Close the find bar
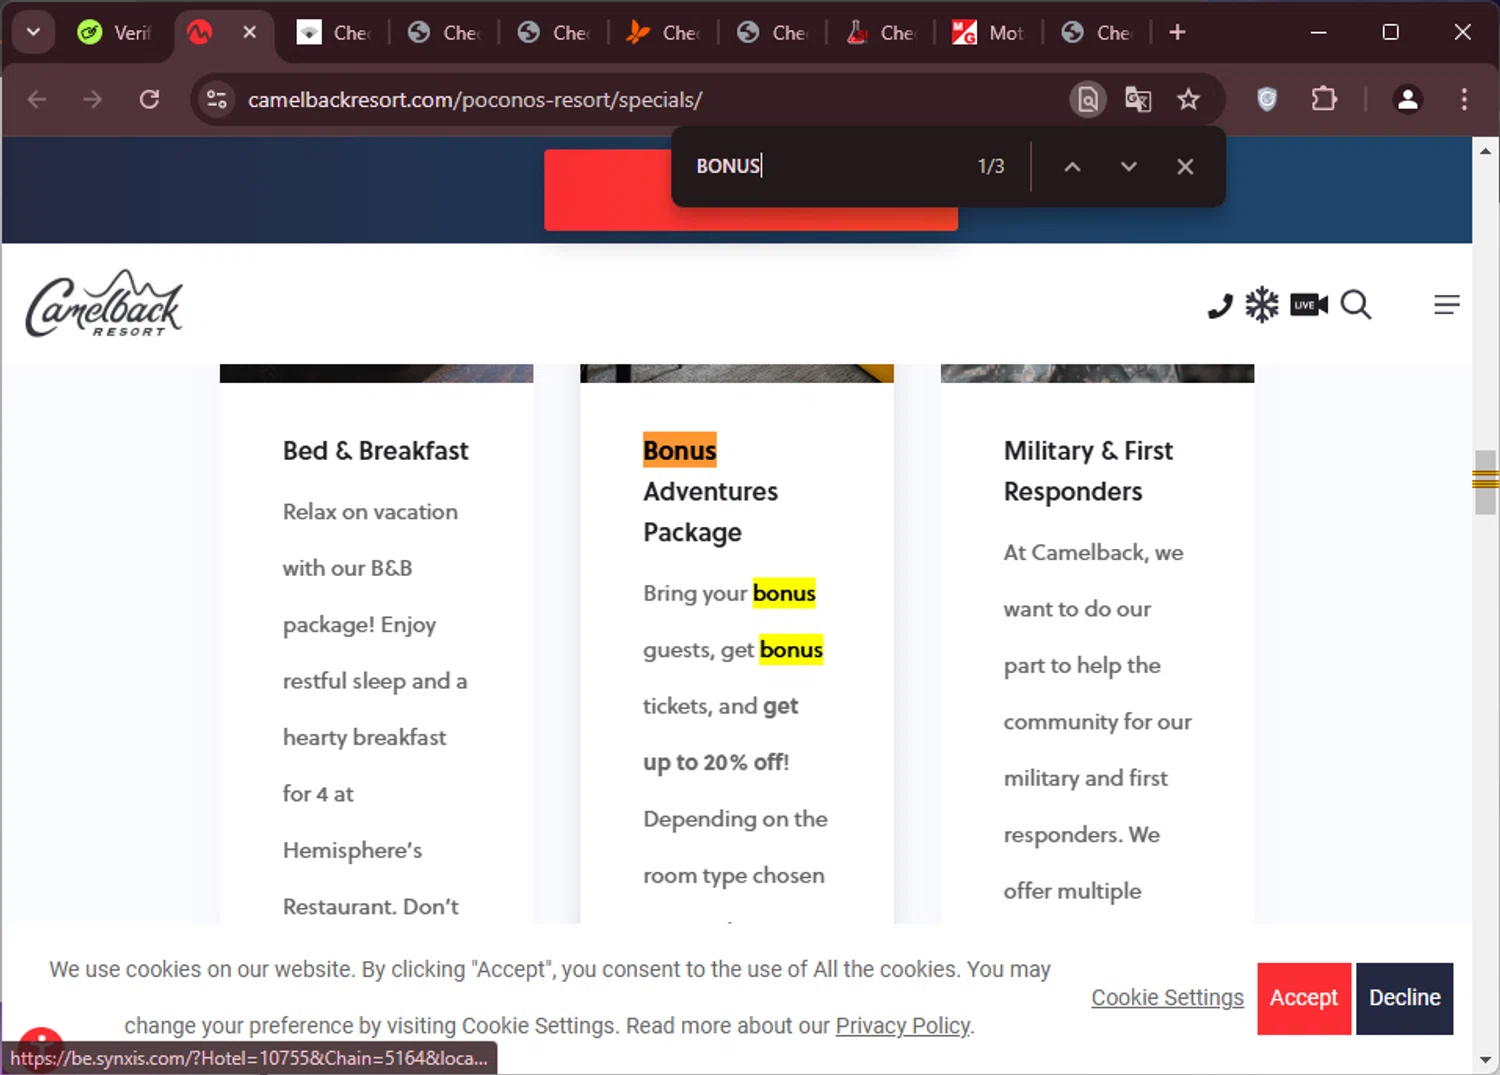This screenshot has width=1500, height=1075. point(1185,167)
